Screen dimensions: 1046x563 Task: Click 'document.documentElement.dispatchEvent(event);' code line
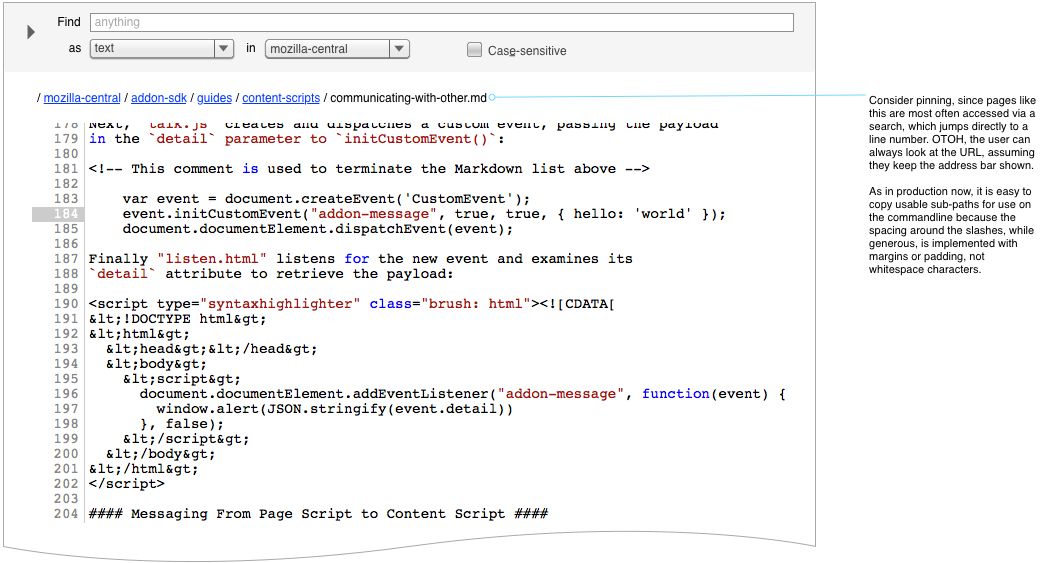318,229
